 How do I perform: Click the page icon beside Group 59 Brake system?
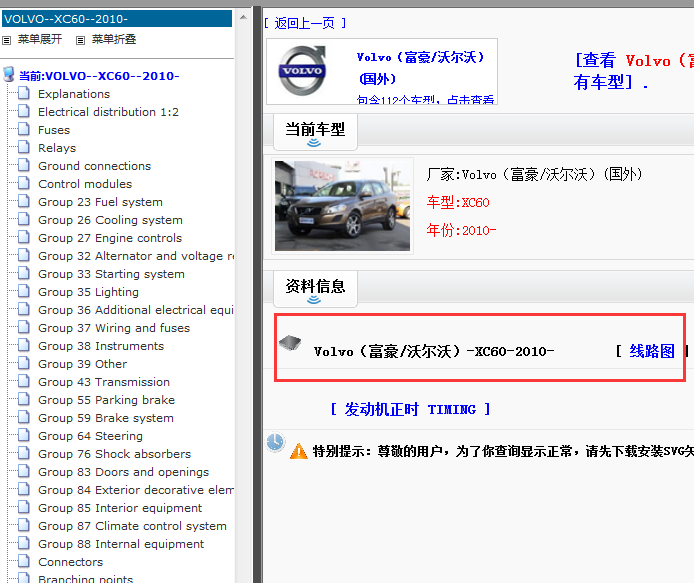tap(24, 417)
